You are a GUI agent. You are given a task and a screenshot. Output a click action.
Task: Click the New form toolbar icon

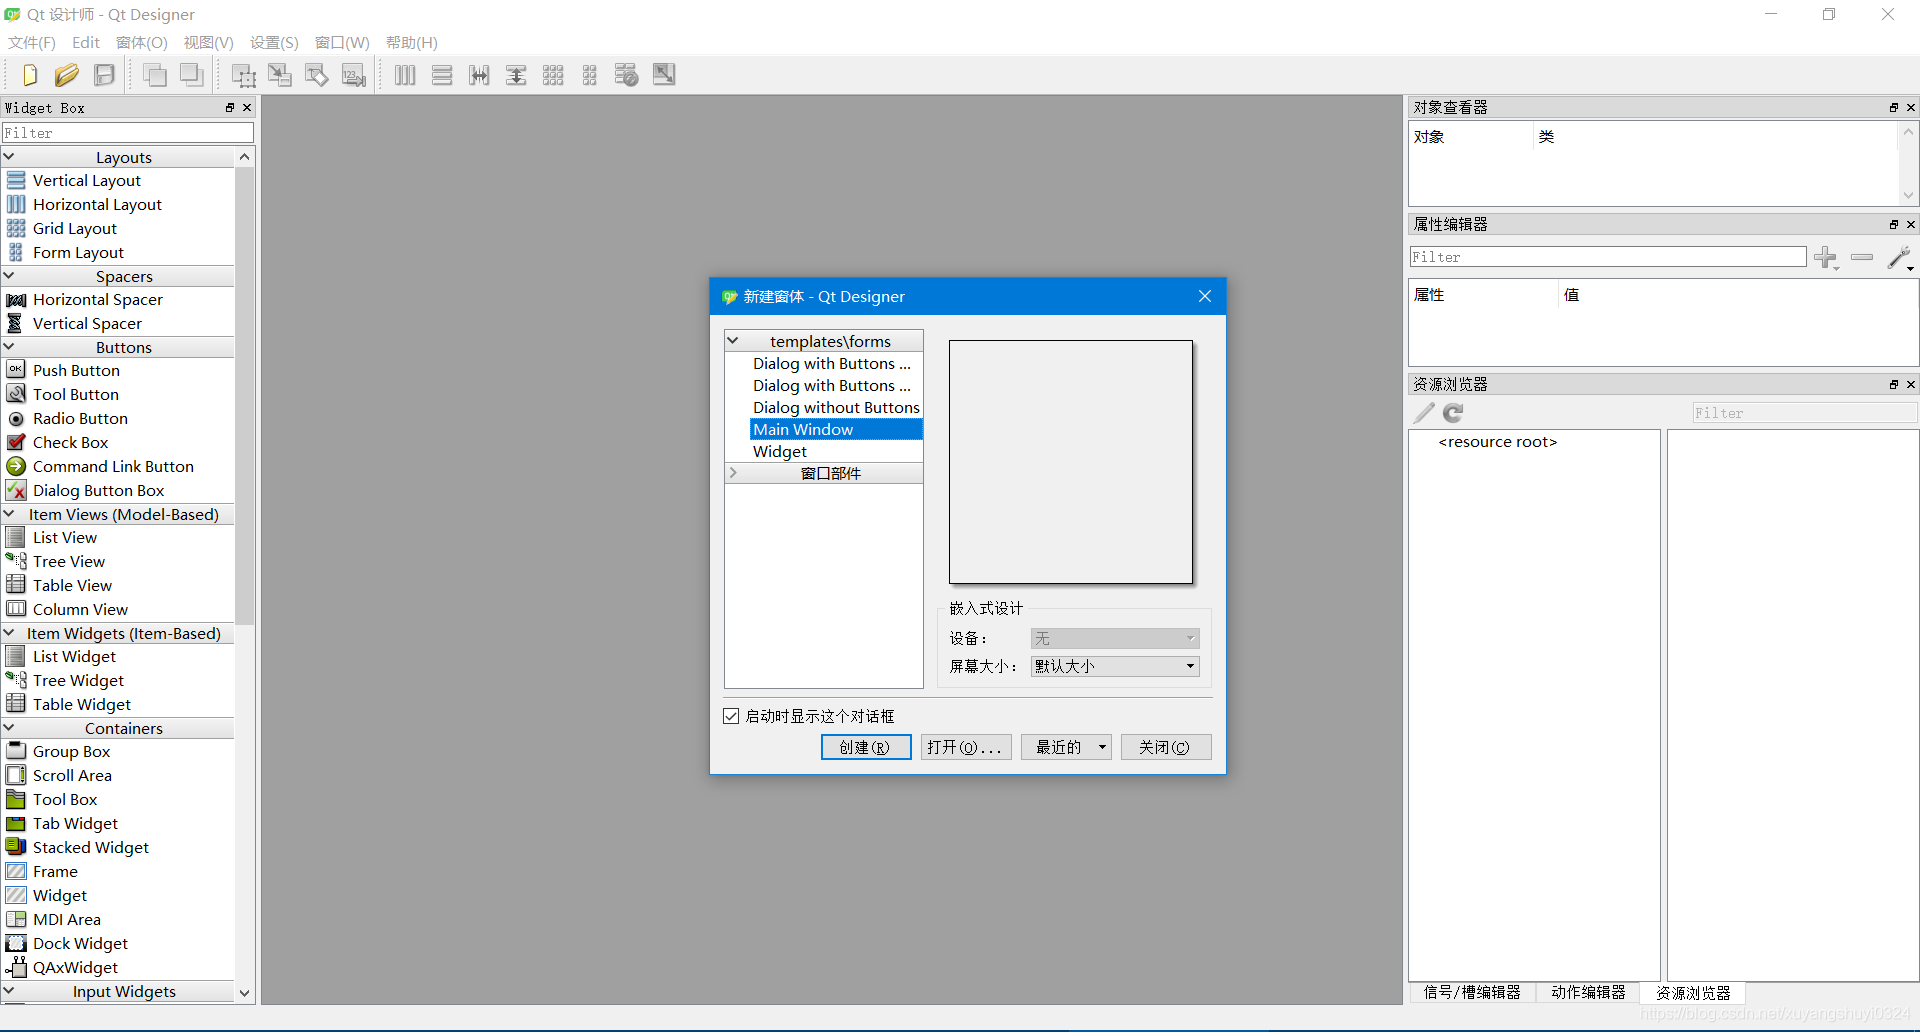point(29,75)
